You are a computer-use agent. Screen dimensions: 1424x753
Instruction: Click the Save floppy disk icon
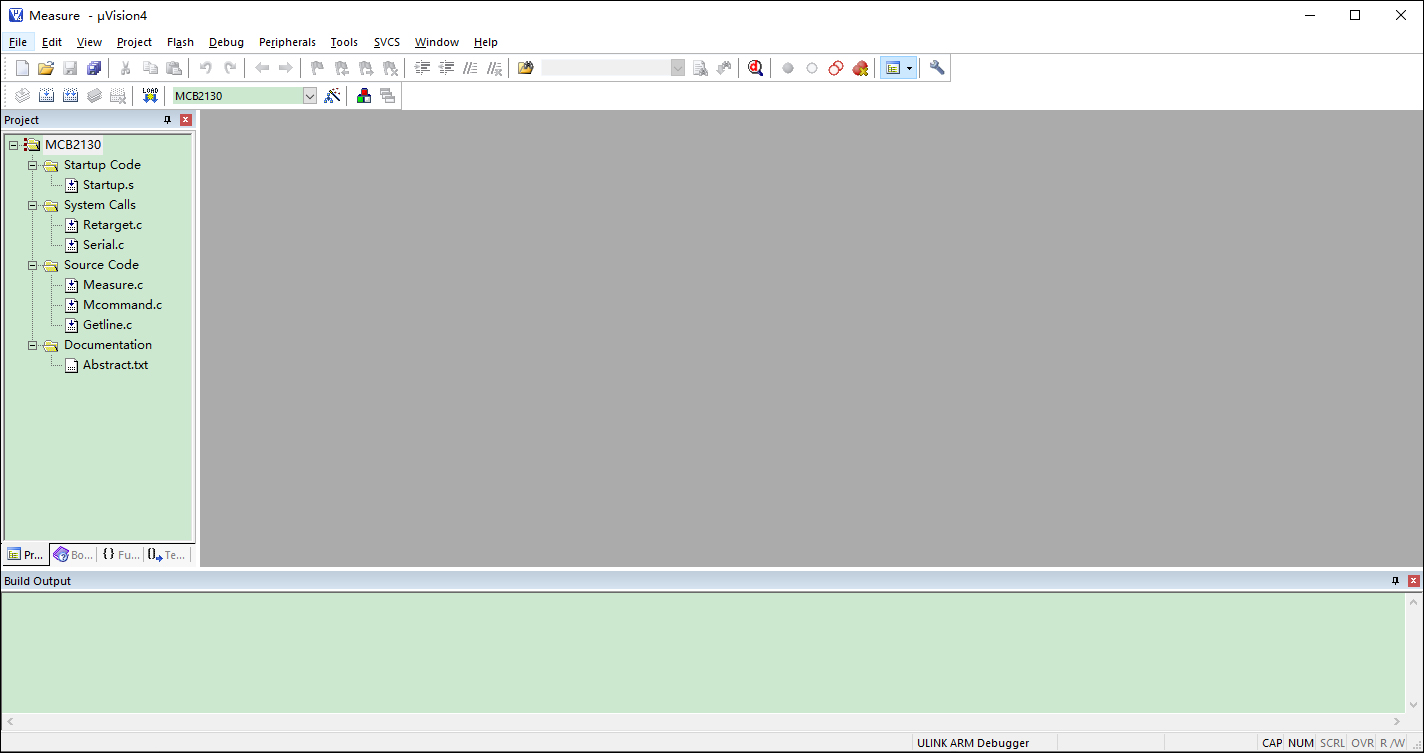[x=70, y=68]
